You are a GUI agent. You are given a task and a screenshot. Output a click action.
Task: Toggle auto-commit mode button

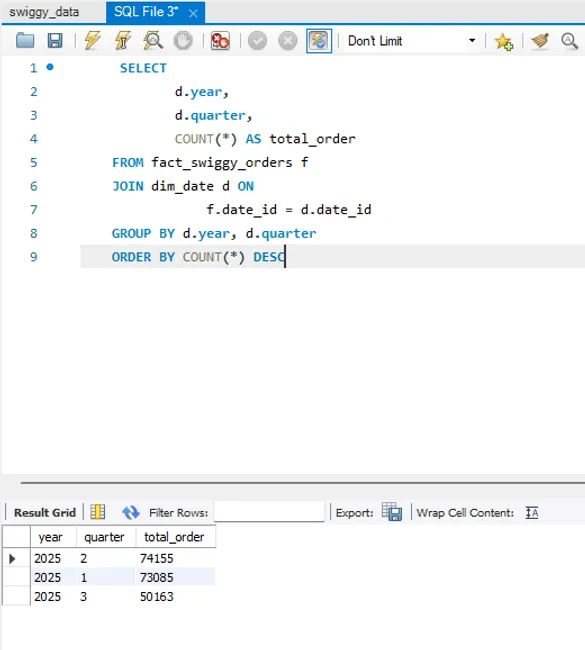click(x=319, y=41)
